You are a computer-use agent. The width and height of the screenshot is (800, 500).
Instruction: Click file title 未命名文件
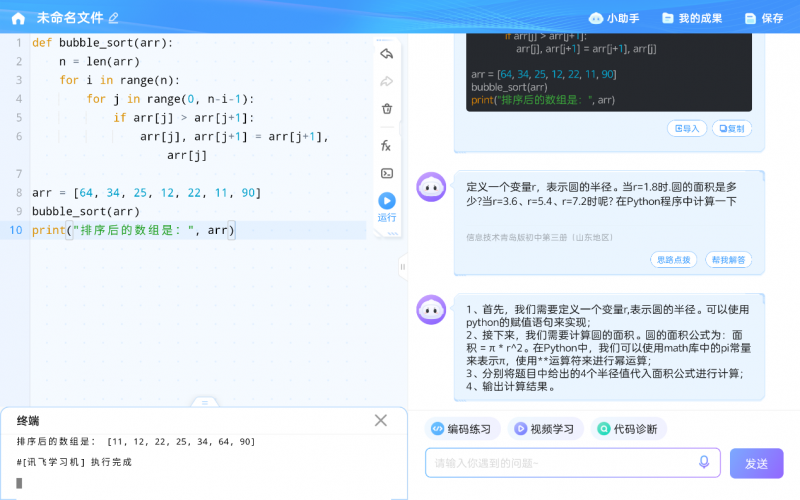pyautogui.click(x=70, y=18)
